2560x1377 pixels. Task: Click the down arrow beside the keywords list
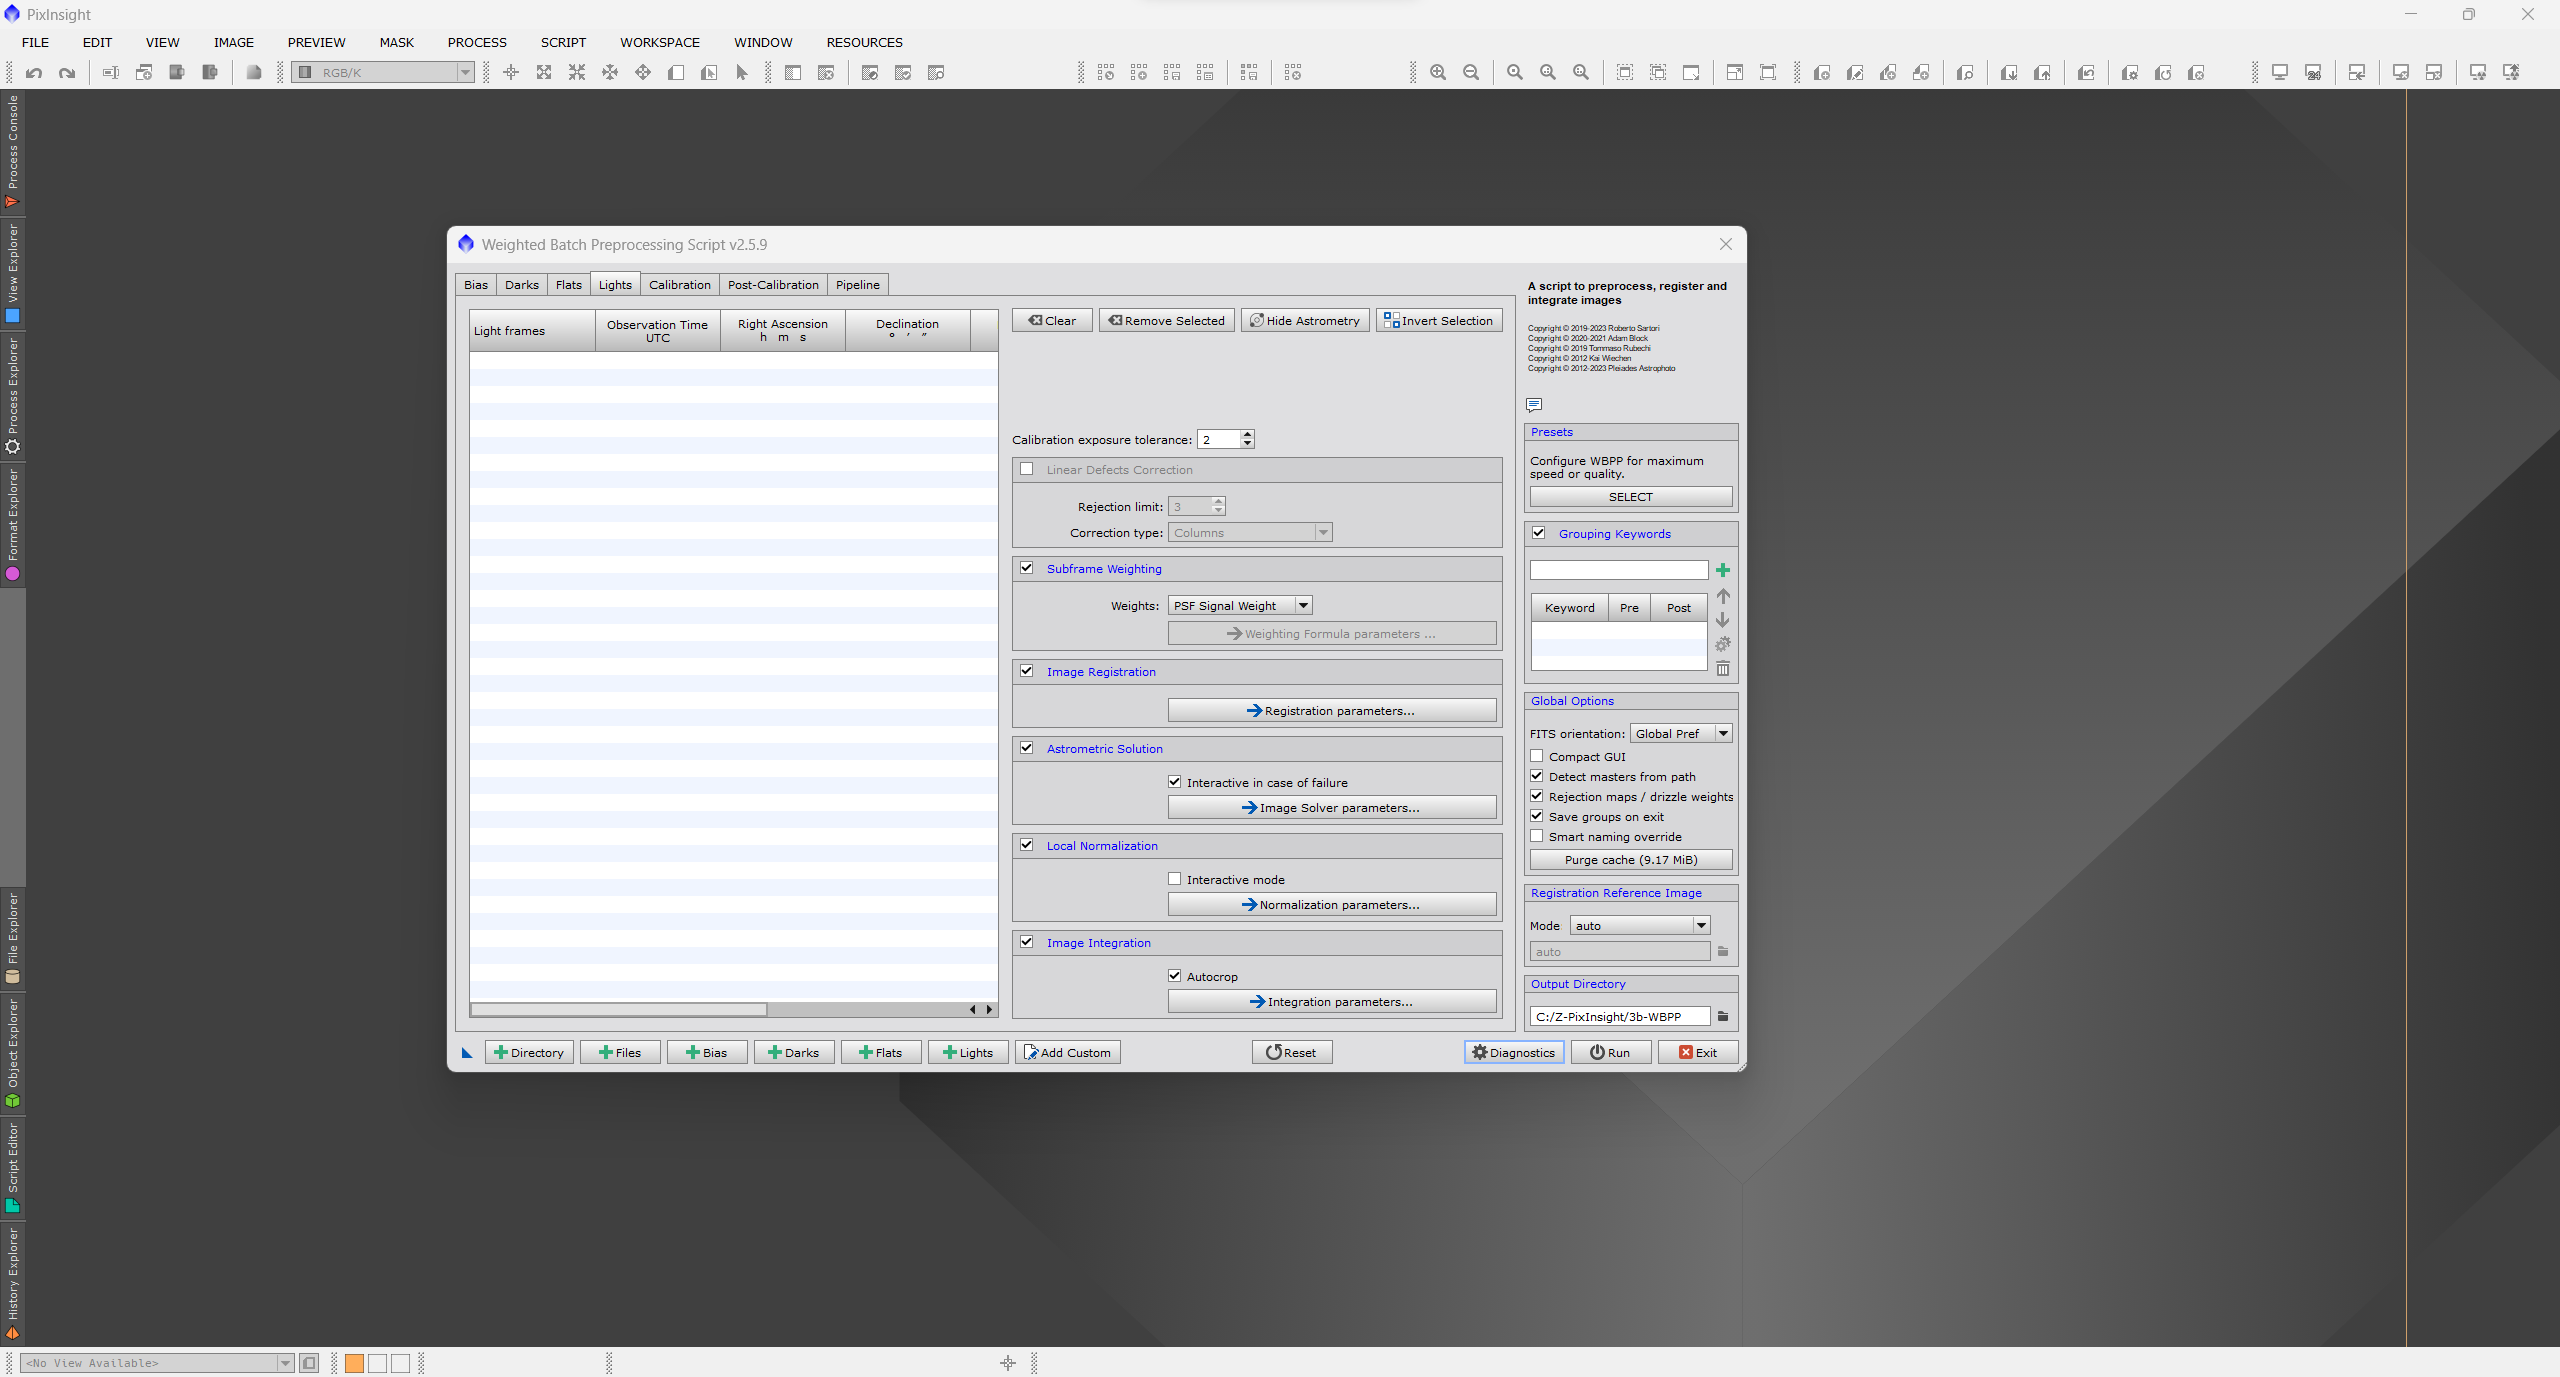[x=1723, y=620]
